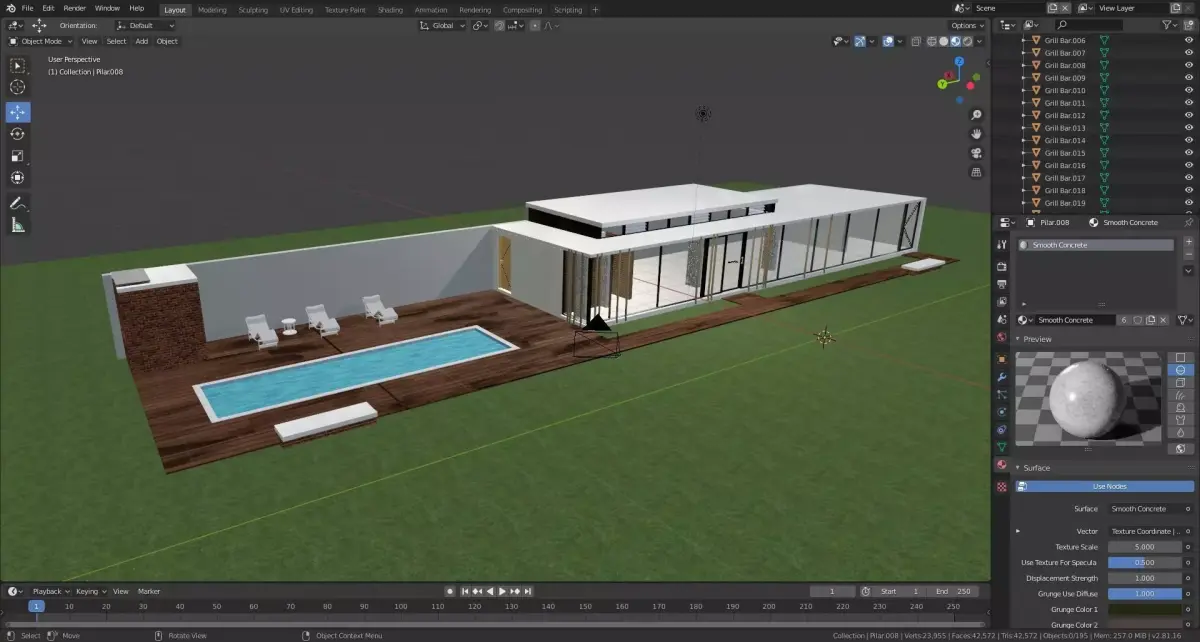Add a material slot with plus button
1200x642 pixels.
(1188, 242)
